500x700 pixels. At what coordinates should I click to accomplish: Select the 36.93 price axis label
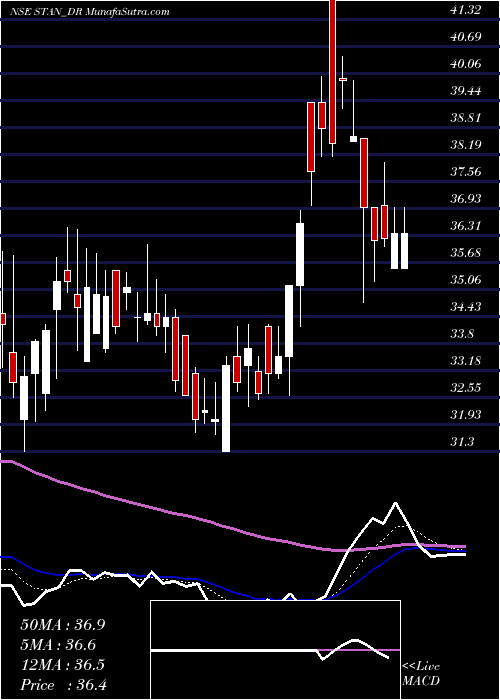click(x=466, y=199)
